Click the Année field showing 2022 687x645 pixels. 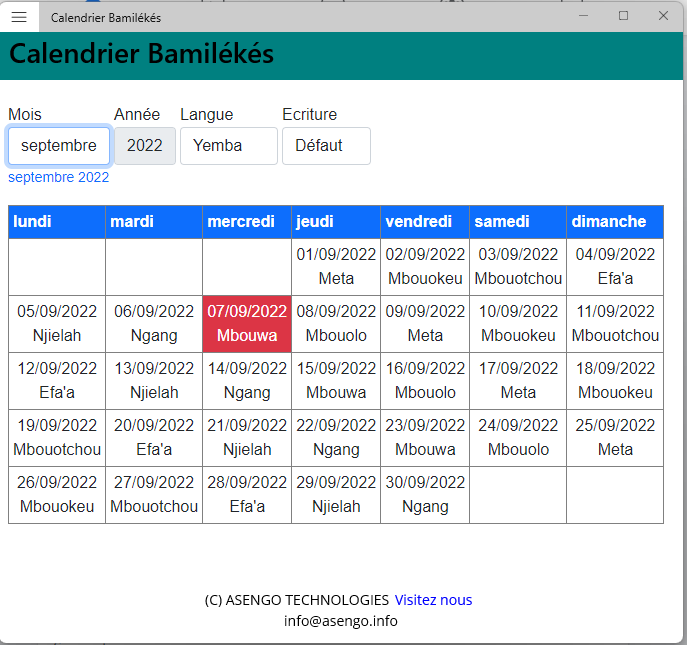pyautogui.click(x=145, y=146)
